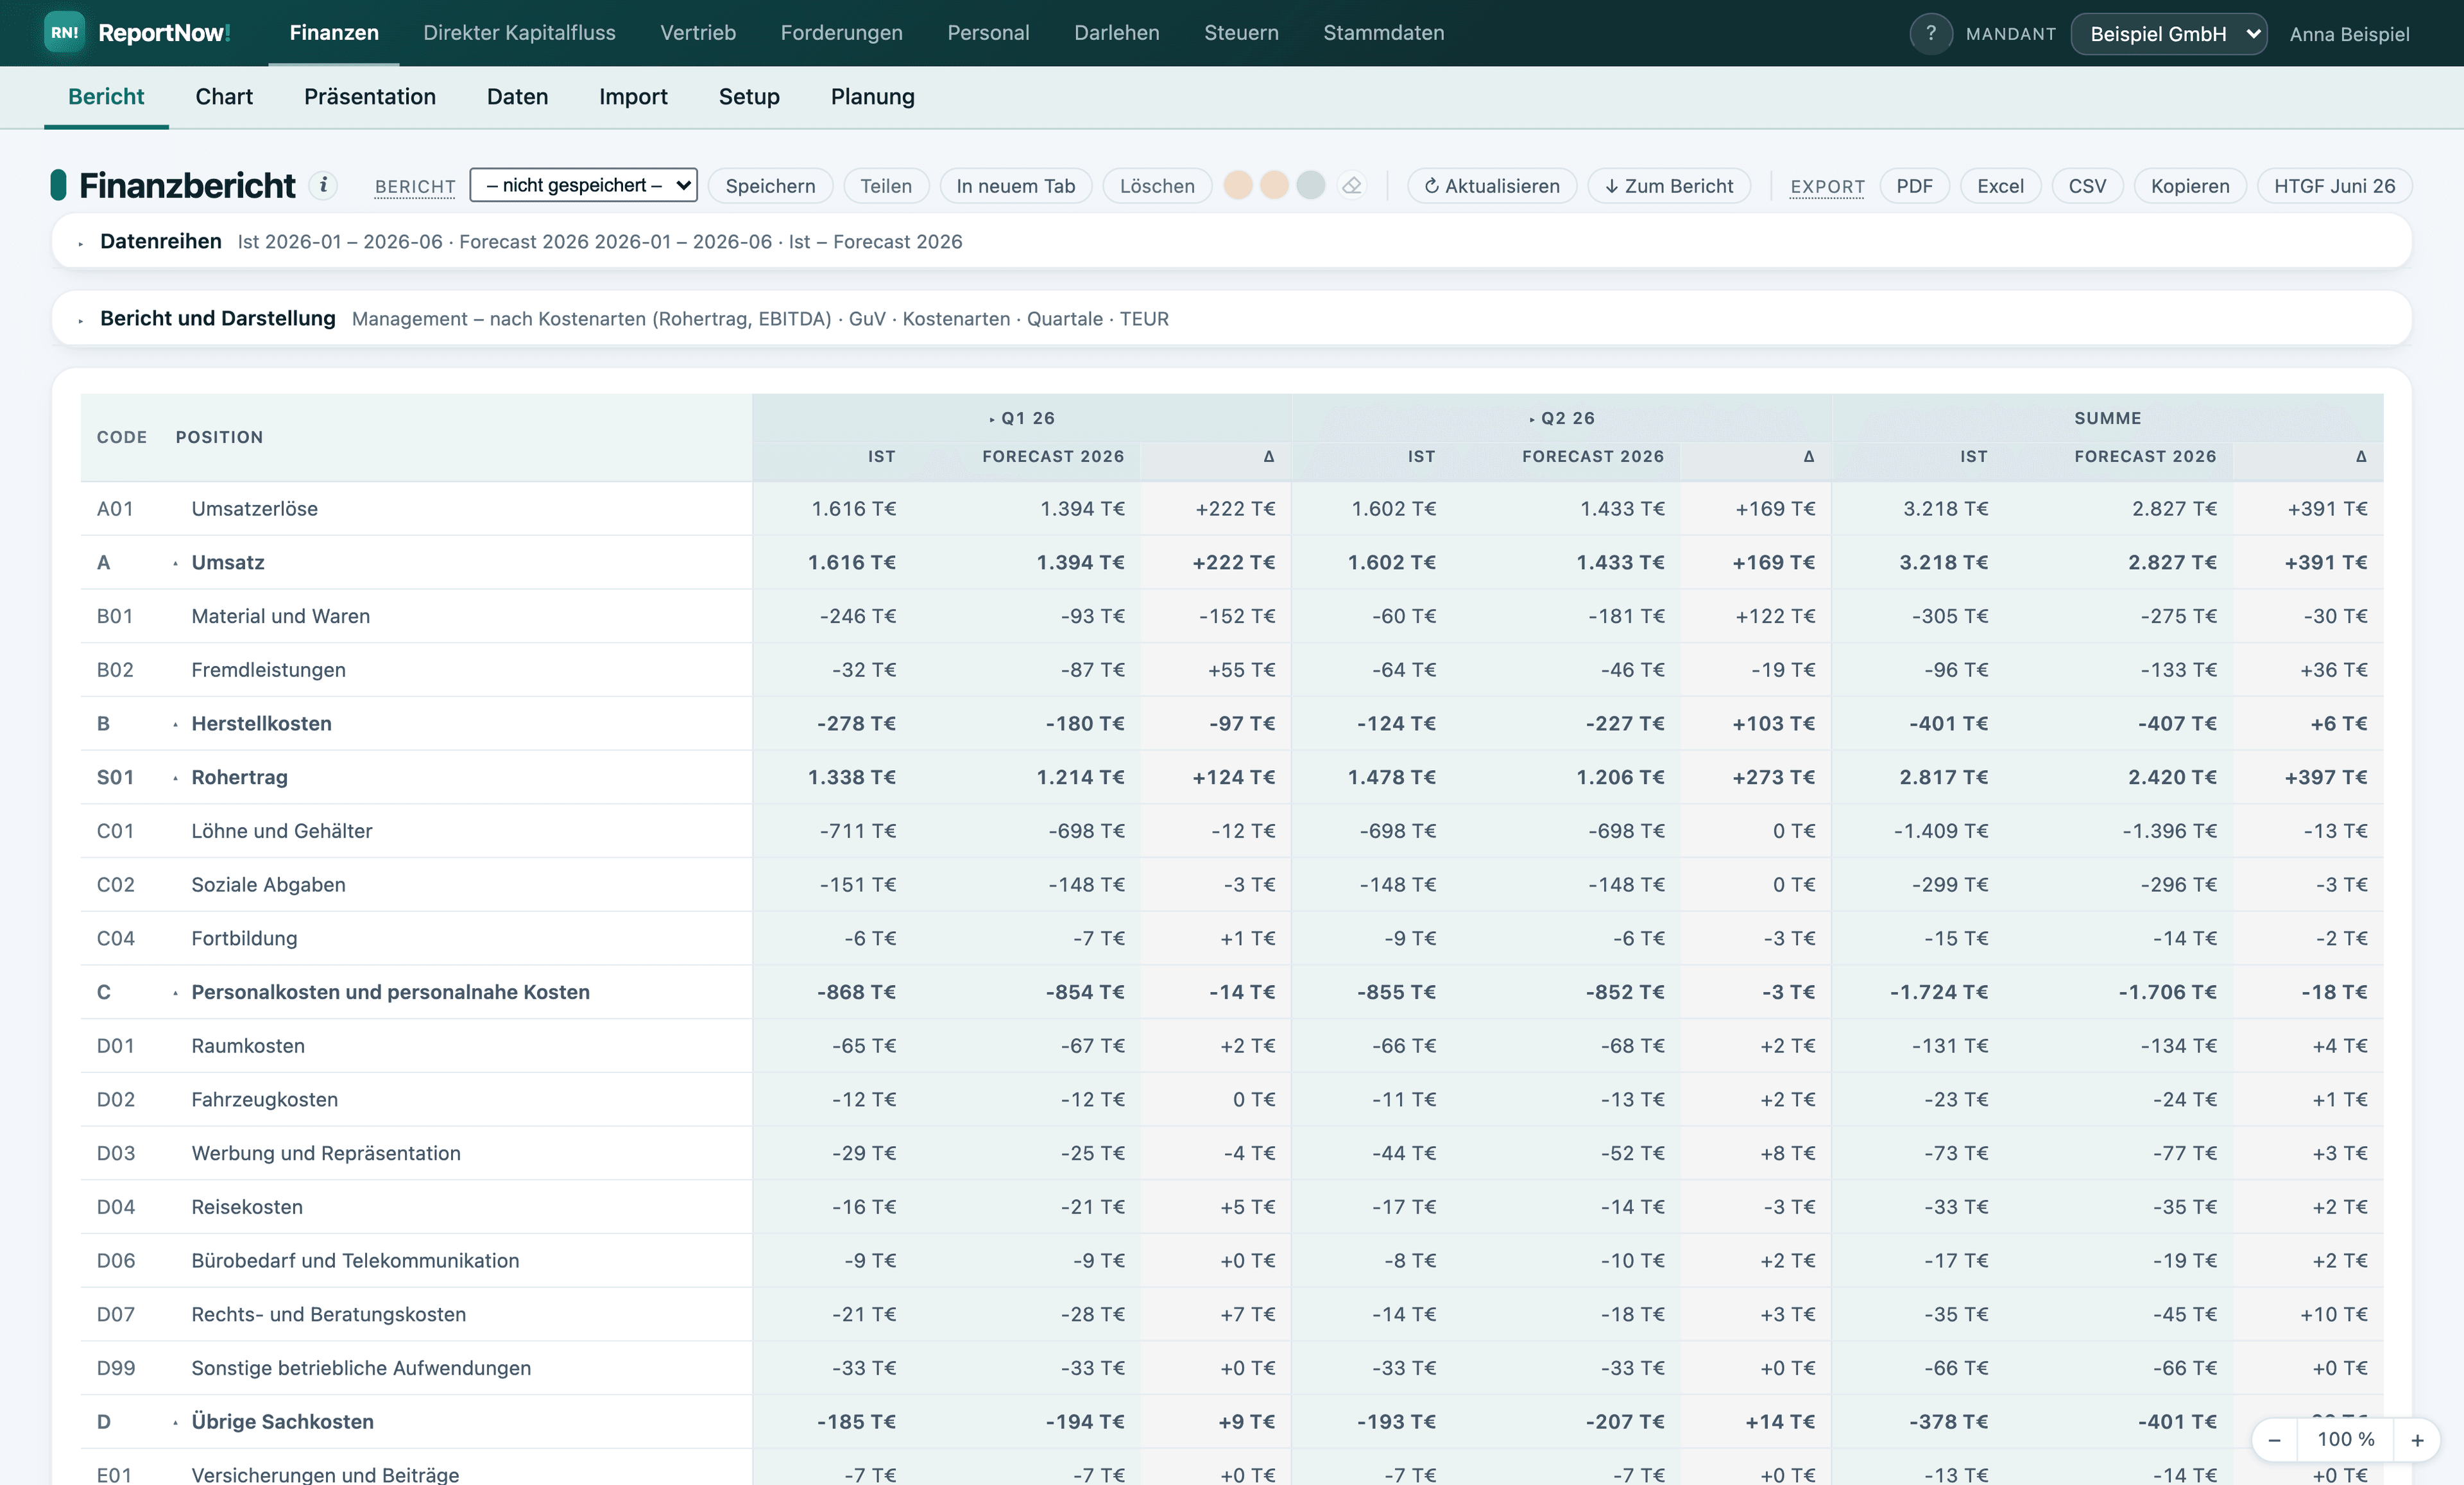Collapse the Umsatz row group
The image size is (2464, 1485).
(175, 563)
